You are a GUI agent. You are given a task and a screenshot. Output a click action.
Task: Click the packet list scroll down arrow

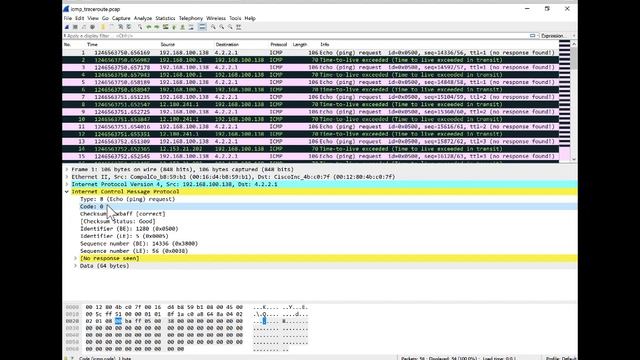point(574,159)
